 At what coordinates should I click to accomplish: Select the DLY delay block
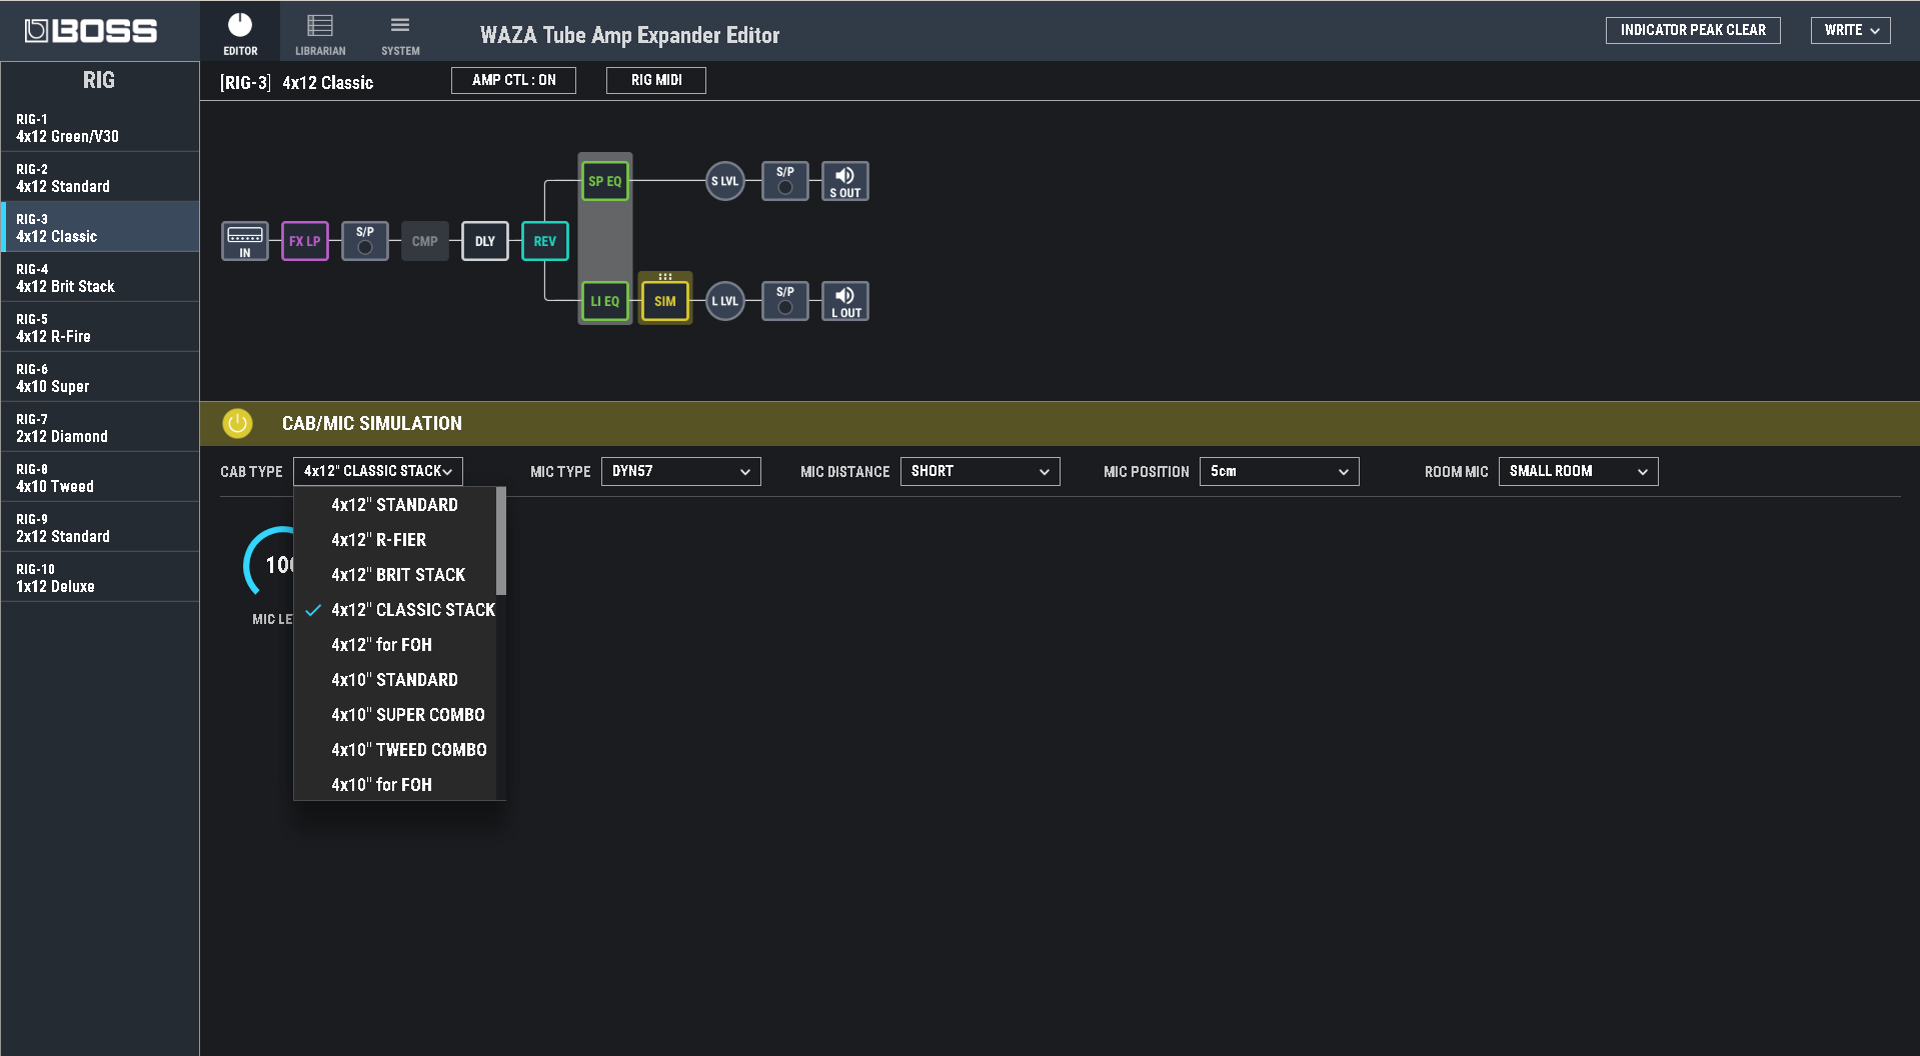(485, 241)
